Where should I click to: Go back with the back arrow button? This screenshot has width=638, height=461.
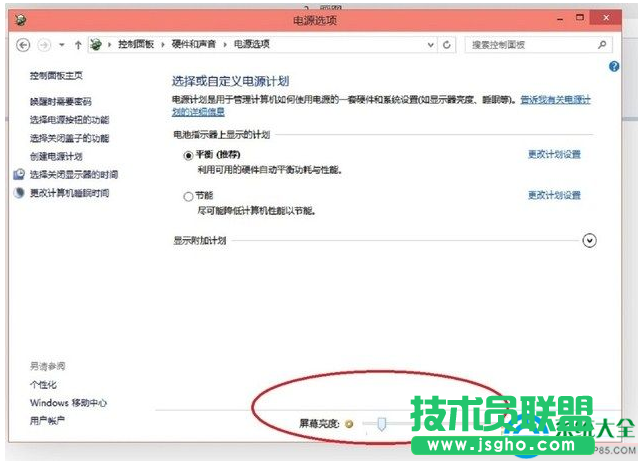point(23,45)
